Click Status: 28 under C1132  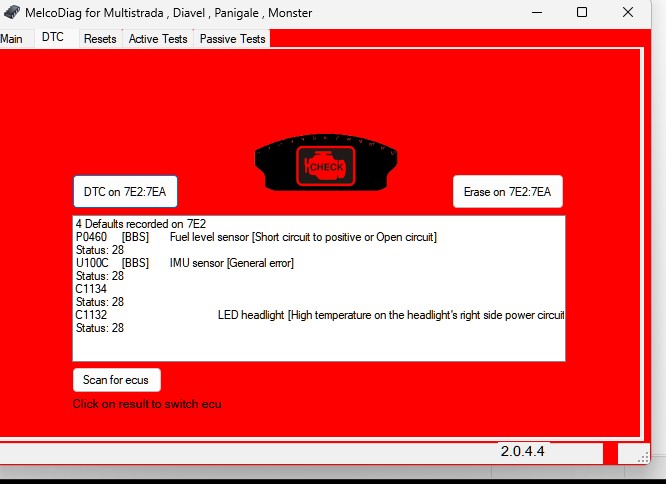point(100,328)
